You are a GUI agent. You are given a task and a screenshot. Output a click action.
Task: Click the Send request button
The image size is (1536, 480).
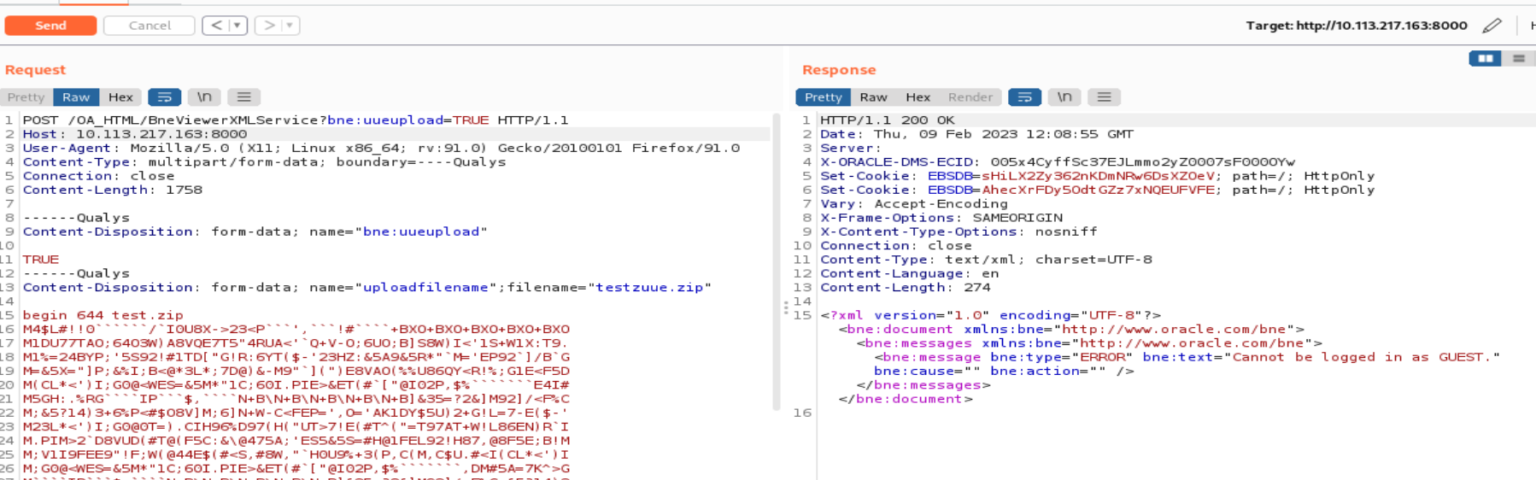(50, 25)
